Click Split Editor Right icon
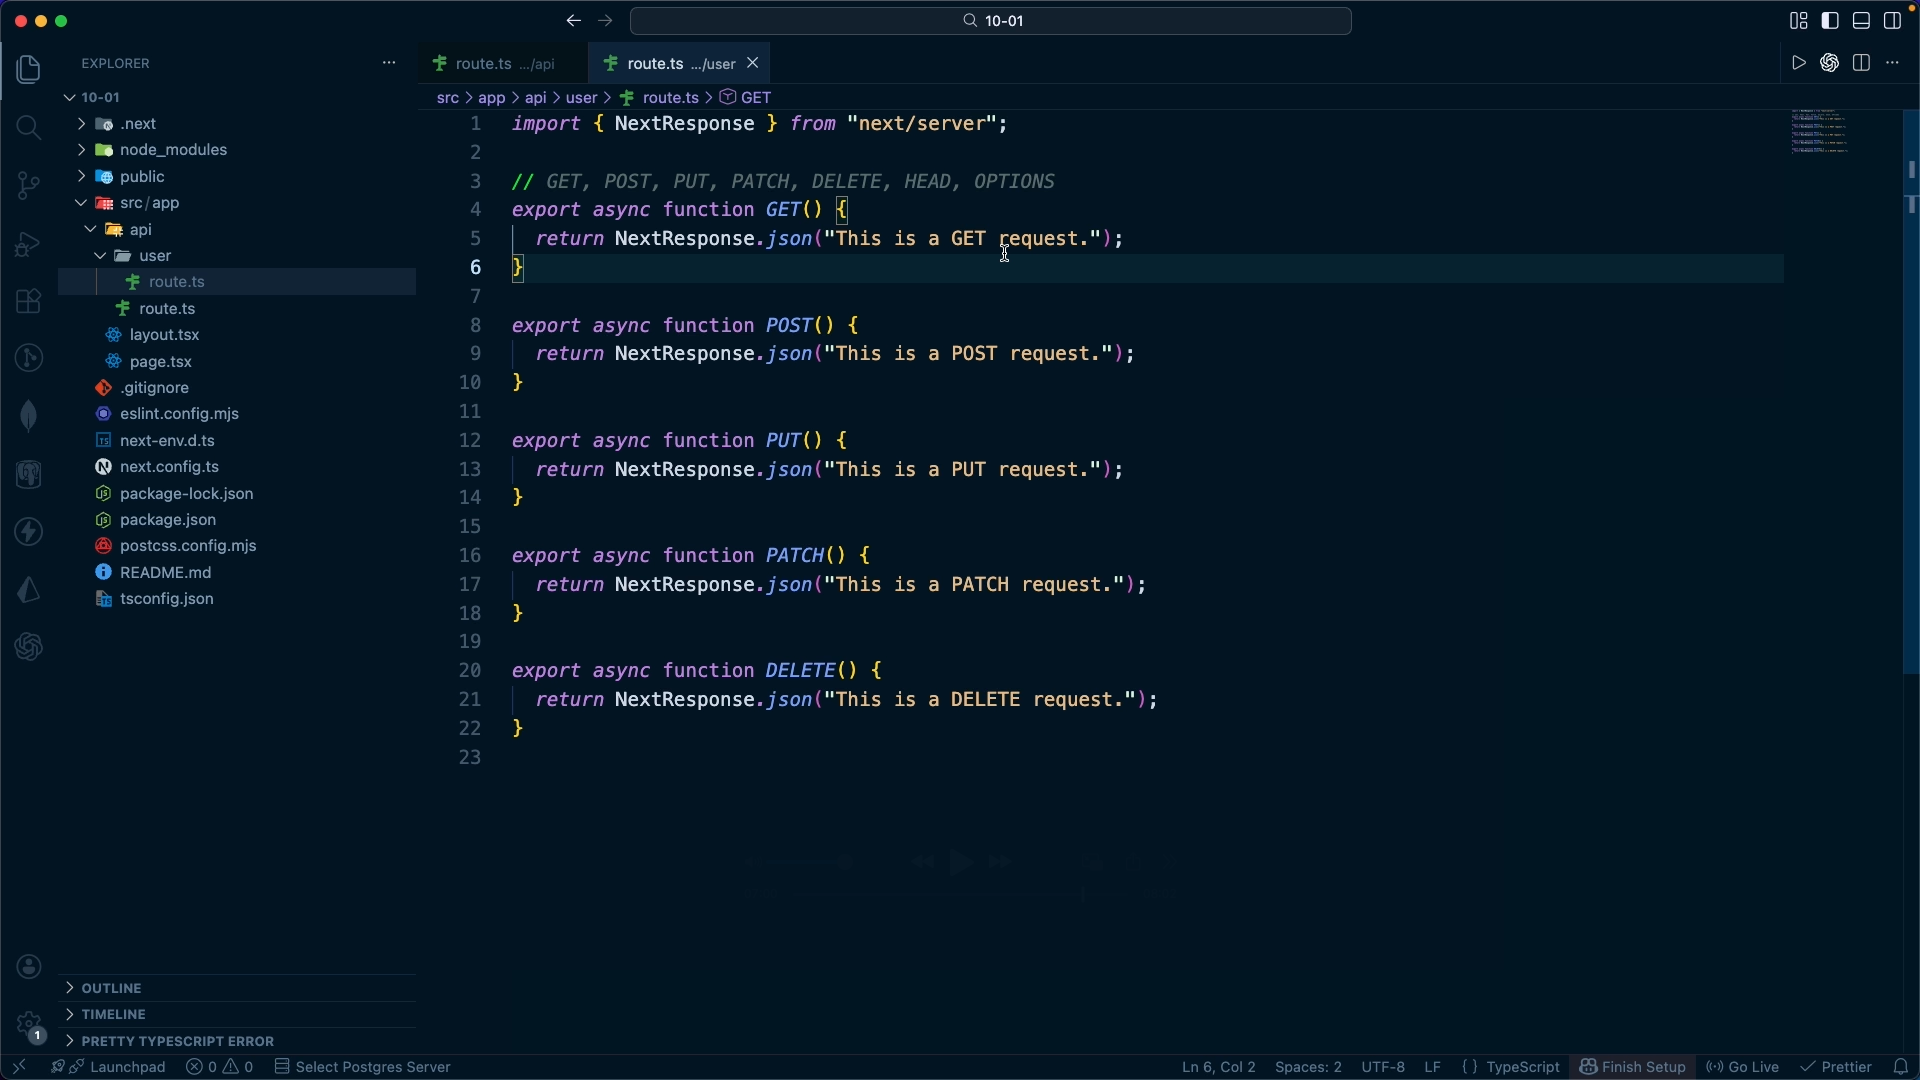This screenshot has width=1920, height=1080. click(x=1862, y=63)
